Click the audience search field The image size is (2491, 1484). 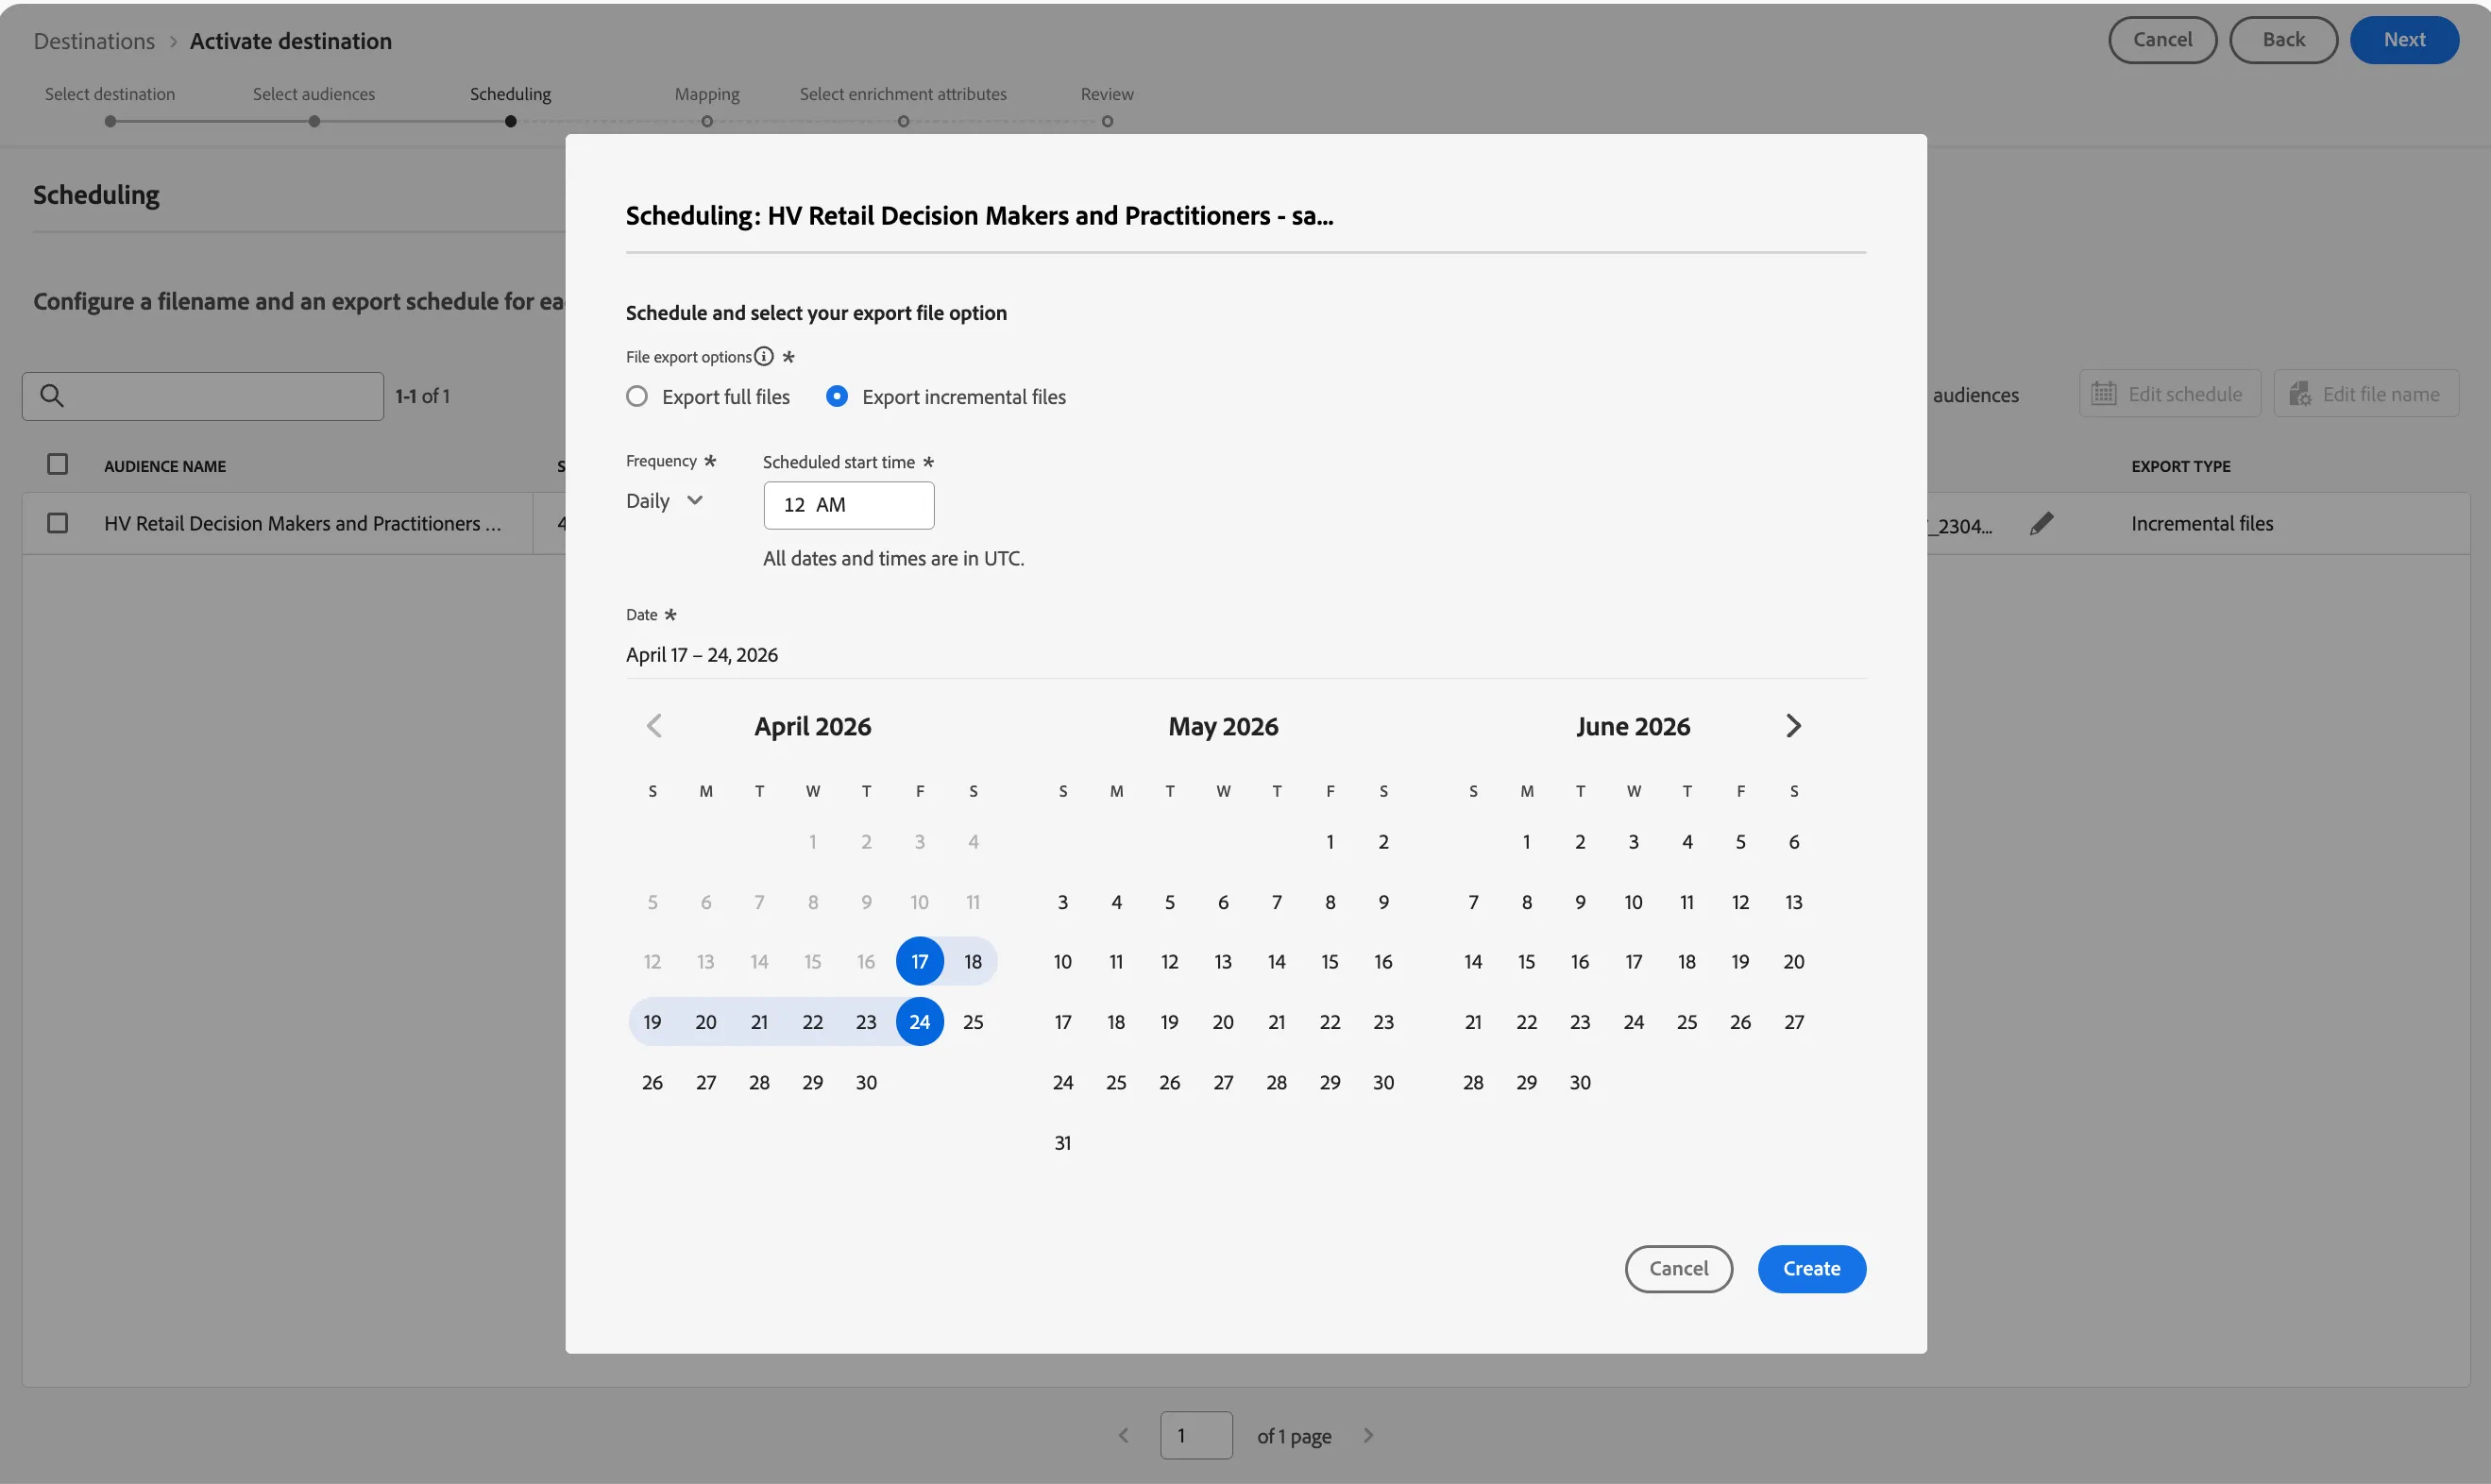pyautogui.click(x=203, y=396)
